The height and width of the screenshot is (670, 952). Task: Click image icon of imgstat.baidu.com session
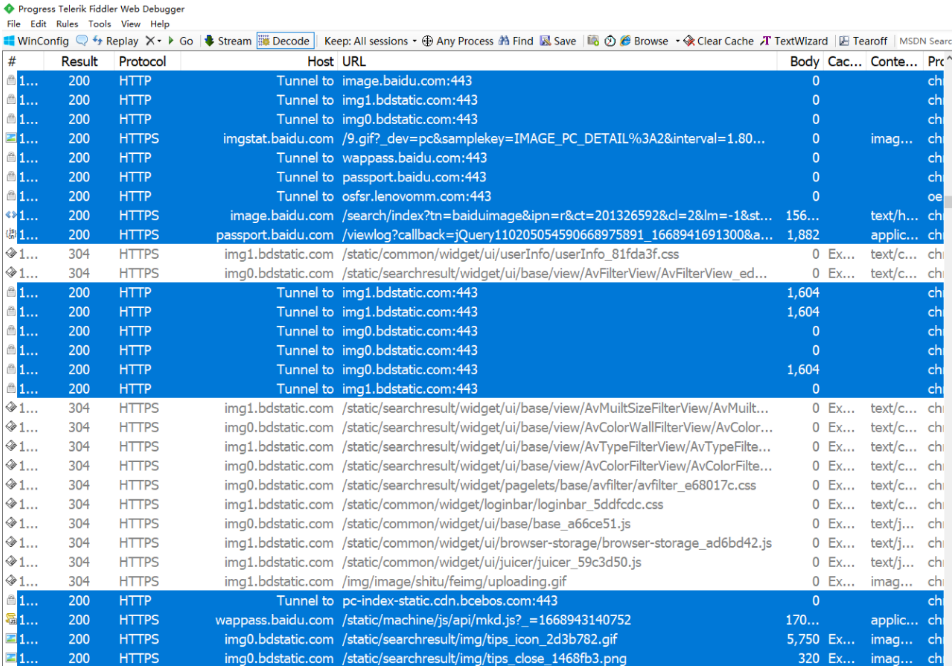[10, 138]
